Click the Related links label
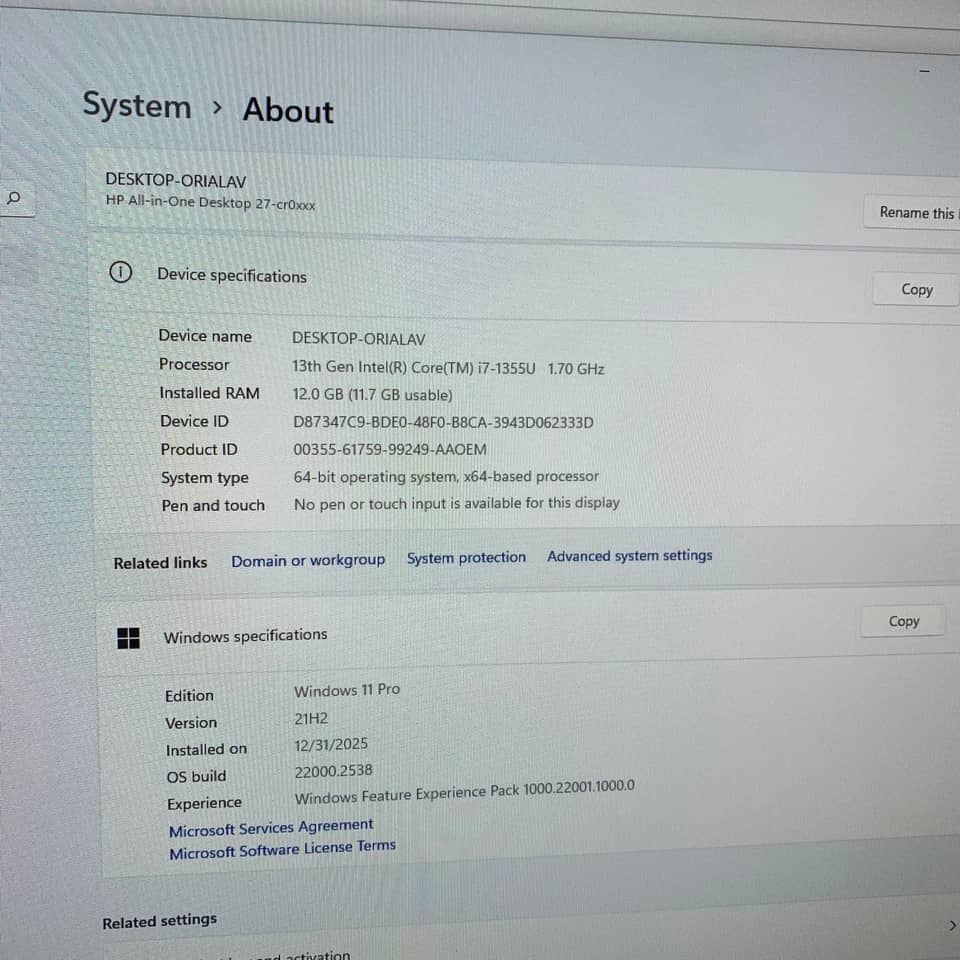The image size is (960, 960). click(x=160, y=563)
